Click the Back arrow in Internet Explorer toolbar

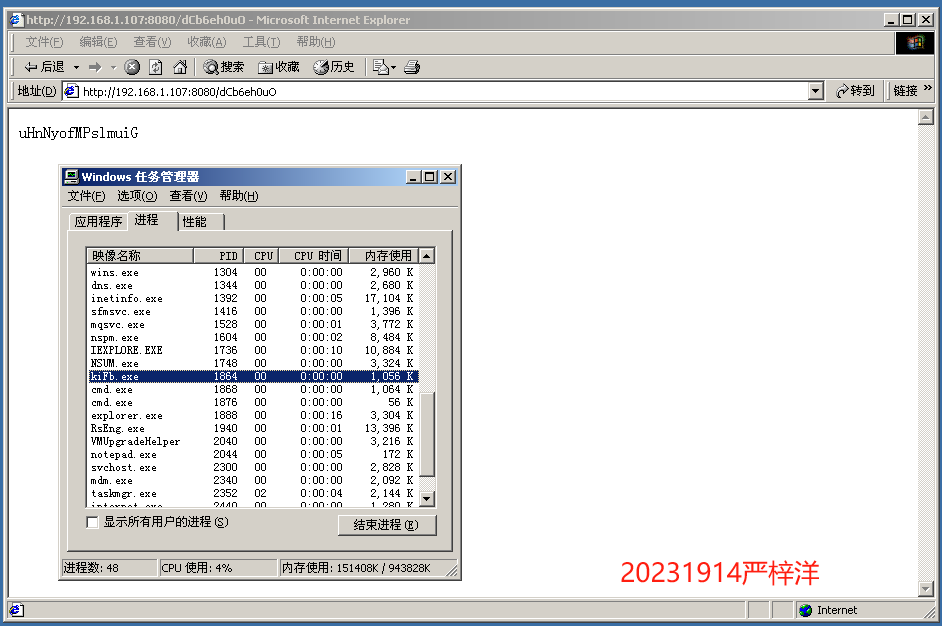[x=44, y=67]
